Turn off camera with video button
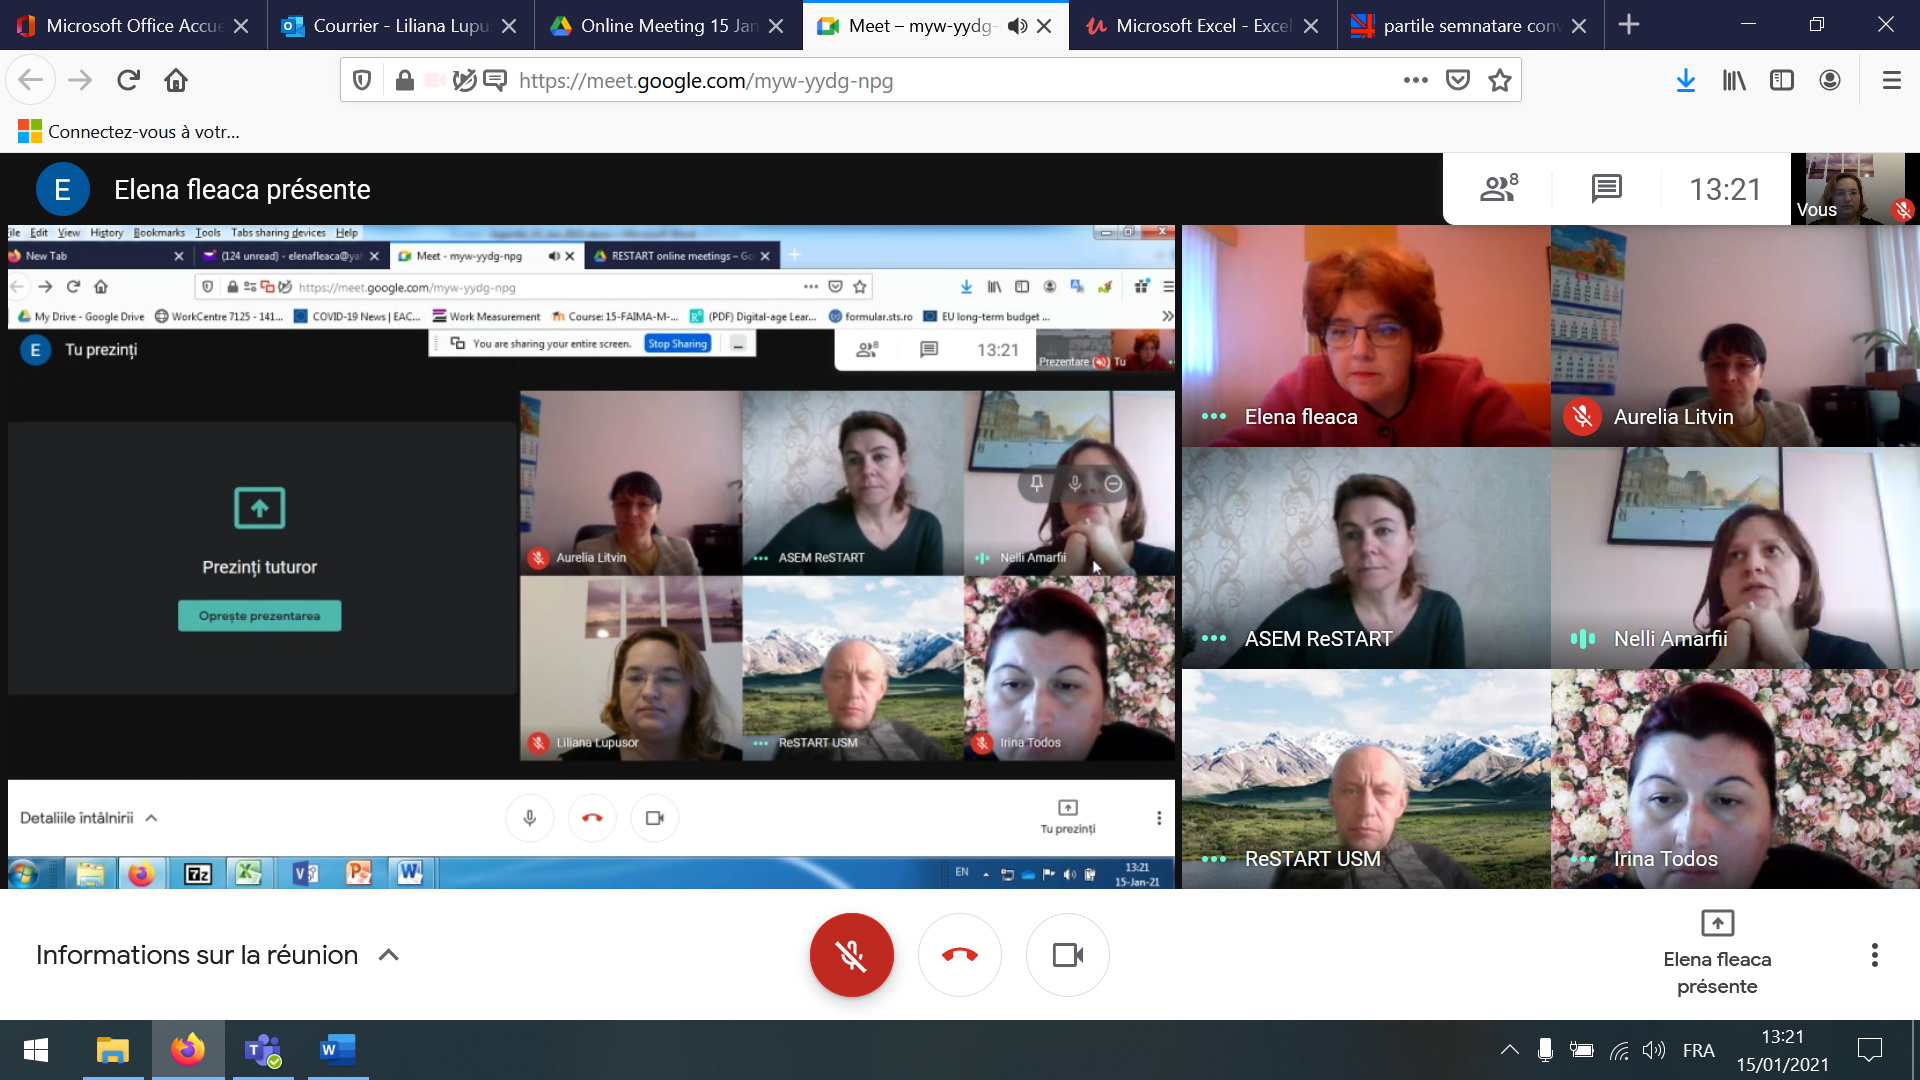Image resolution: width=1920 pixels, height=1080 pixels. click(x=1067, y=955)
